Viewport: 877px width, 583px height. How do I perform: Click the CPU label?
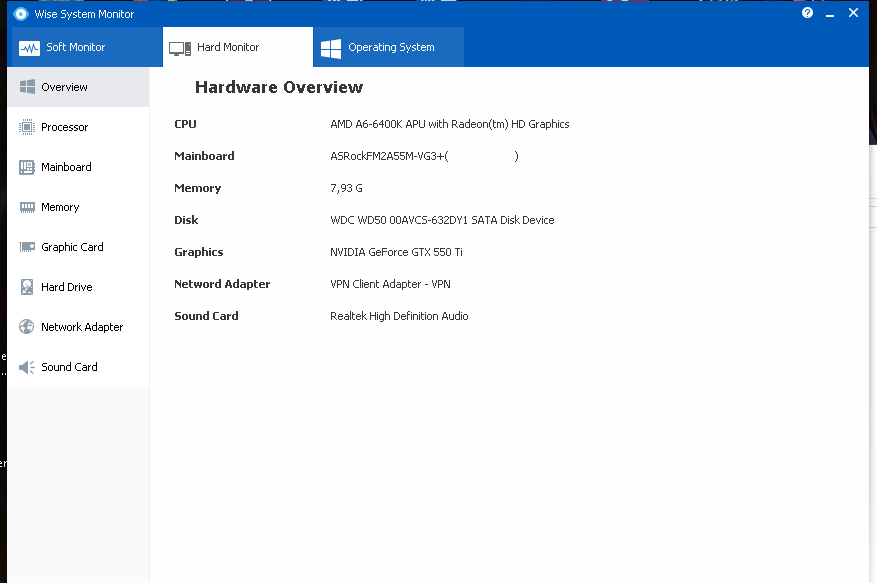[x=185, y=124]
